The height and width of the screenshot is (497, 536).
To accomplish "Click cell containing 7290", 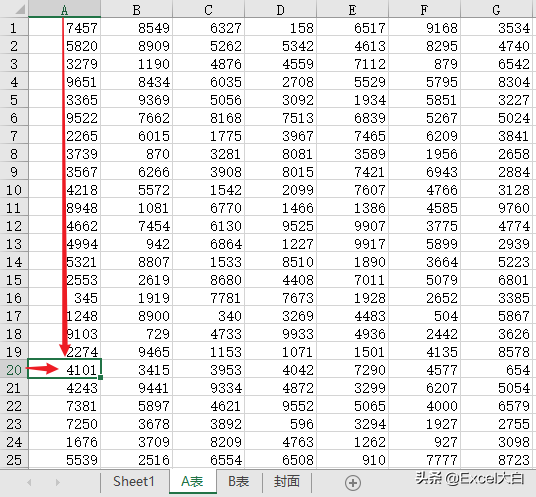I will tap(353, 370).
